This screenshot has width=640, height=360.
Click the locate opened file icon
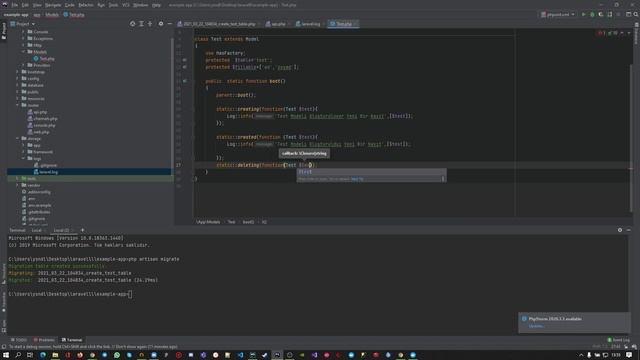point(133,24)
